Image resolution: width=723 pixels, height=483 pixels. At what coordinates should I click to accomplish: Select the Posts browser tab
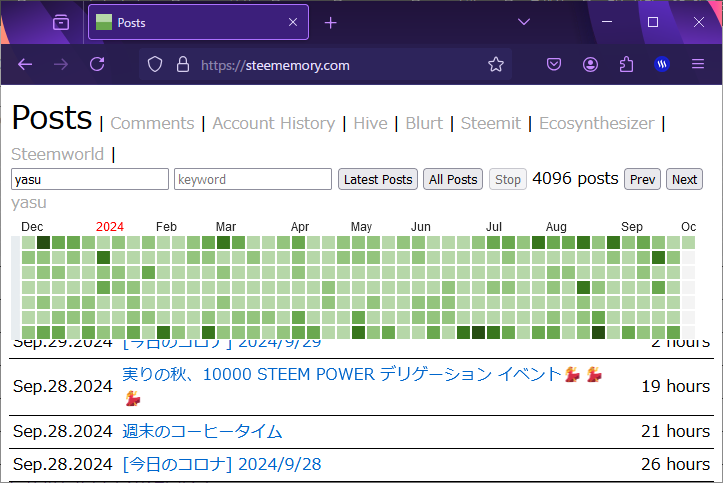pyautogui.click(x=198, y=22)
